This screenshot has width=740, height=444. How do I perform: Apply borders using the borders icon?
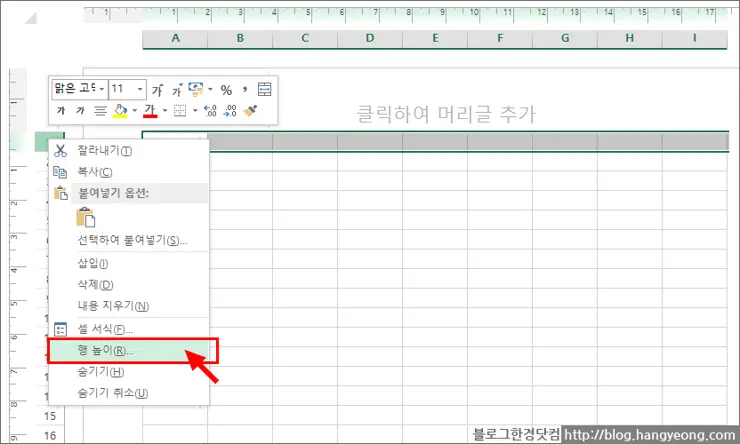tap(180, 111)
